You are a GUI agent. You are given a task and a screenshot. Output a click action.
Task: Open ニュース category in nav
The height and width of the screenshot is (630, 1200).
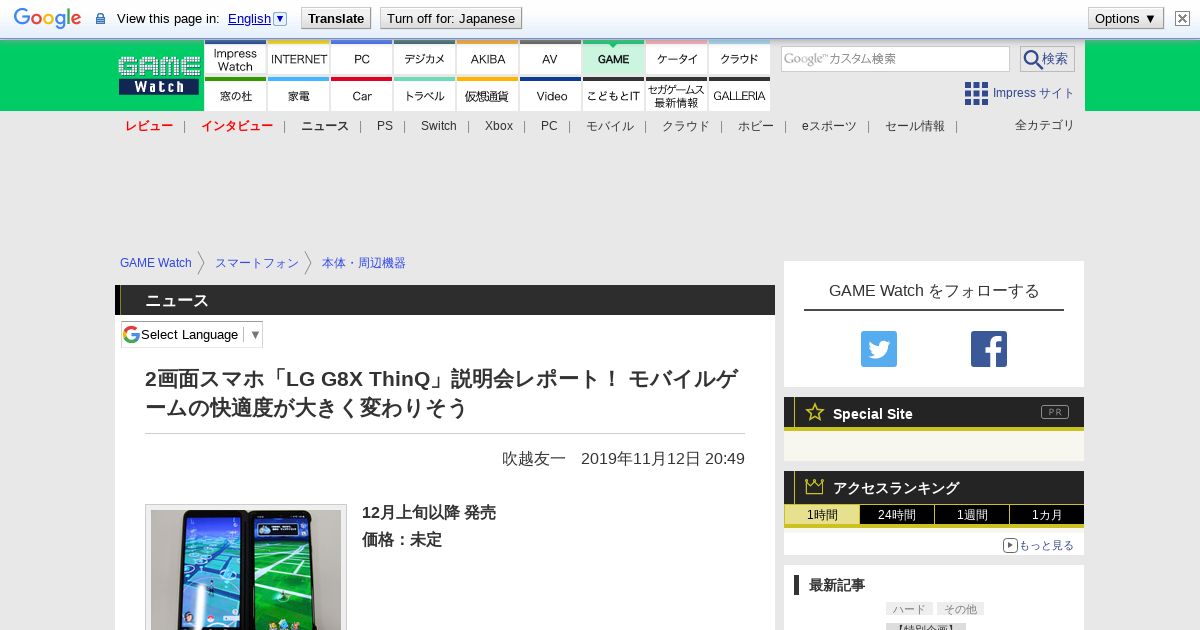pyautogui.click(x=325, y=126)
